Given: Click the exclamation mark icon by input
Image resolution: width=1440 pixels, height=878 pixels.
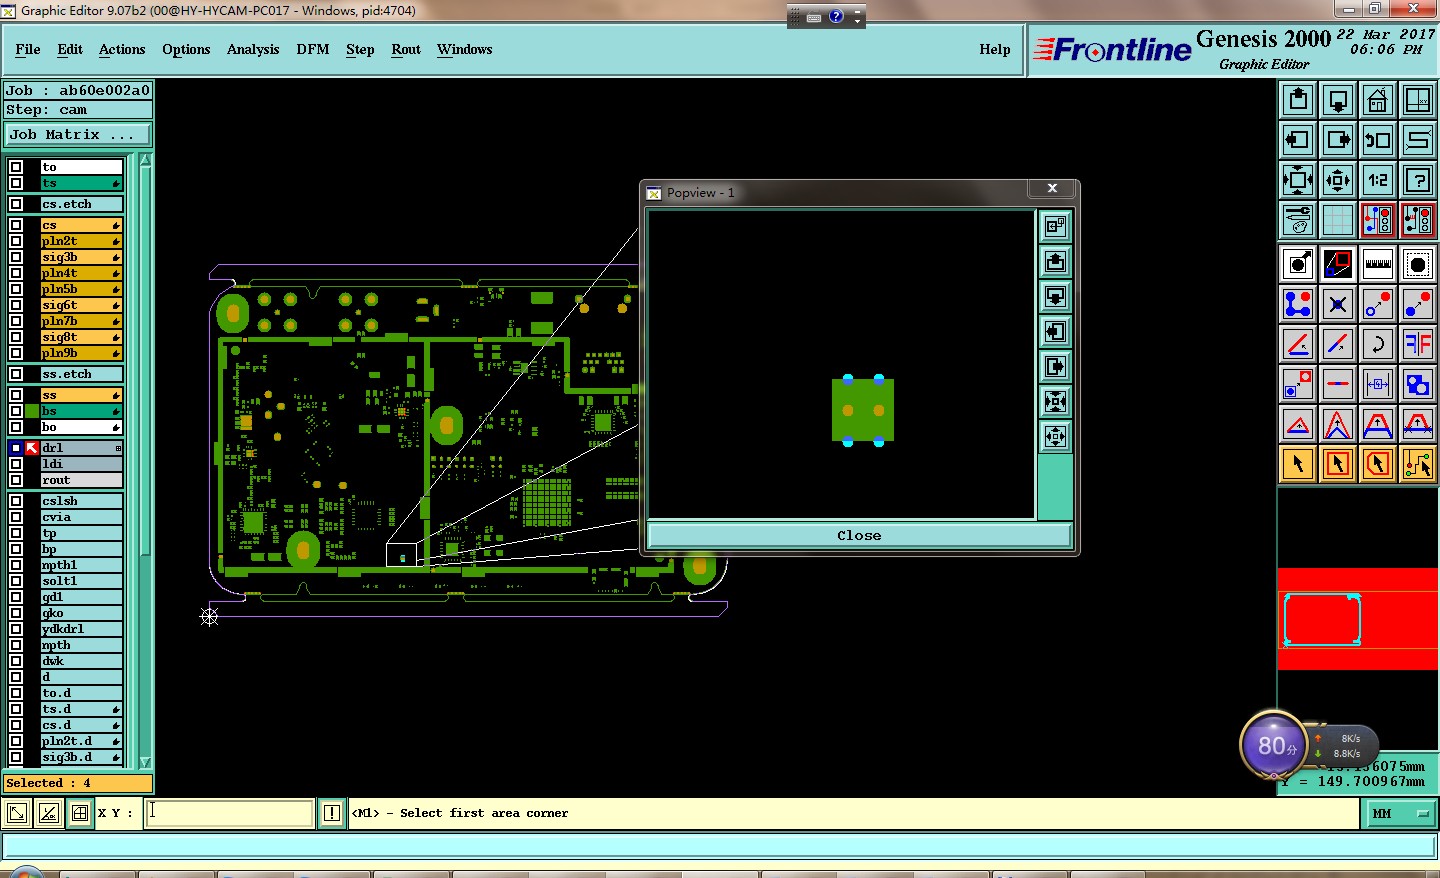Looking at the screenshot, I should point(332,813).
